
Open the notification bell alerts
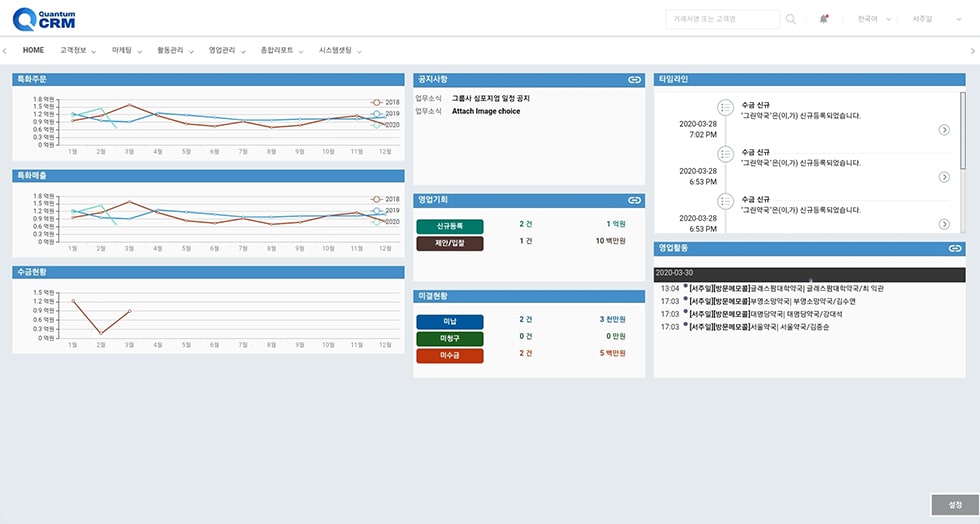pos(824,19)
